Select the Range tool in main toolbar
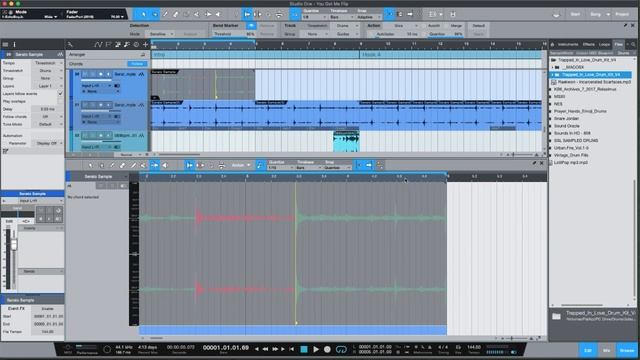Screen dimensions: 640x360 155,14
